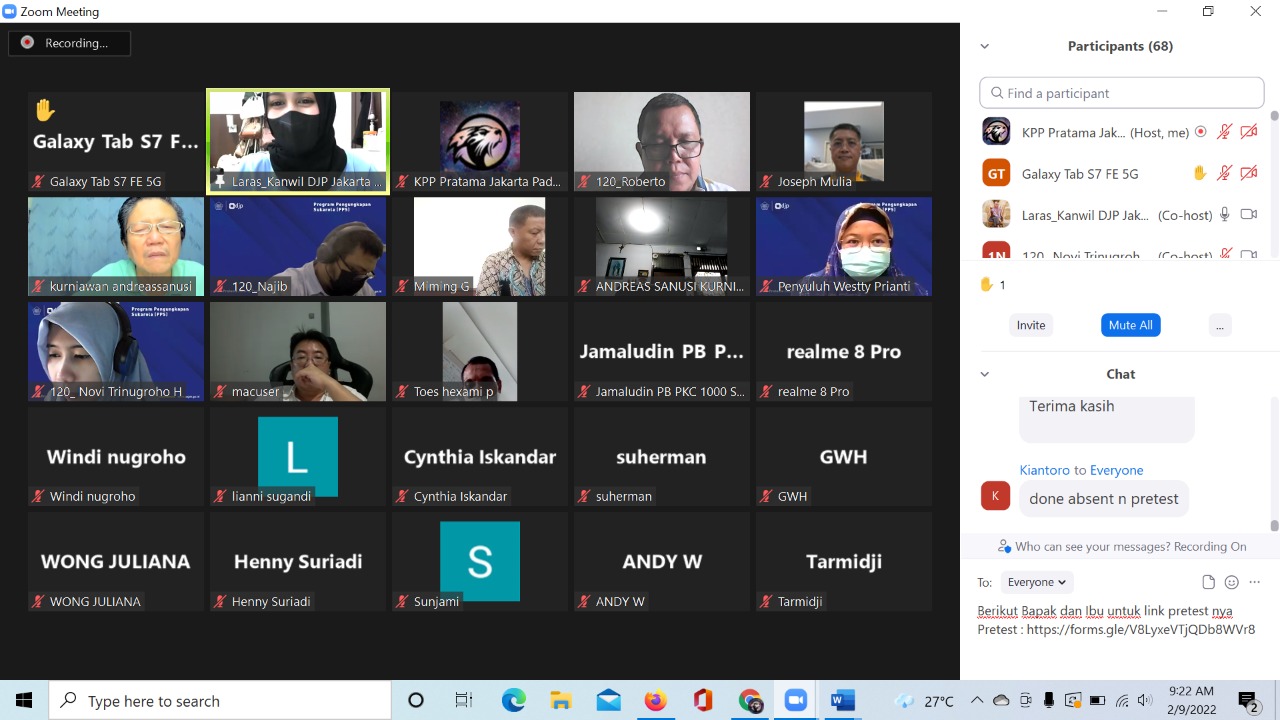The height and width of the screenshot is (720, 1280).
Task: Open Microsoft Word from the taskbar
Action: (843, 701)
